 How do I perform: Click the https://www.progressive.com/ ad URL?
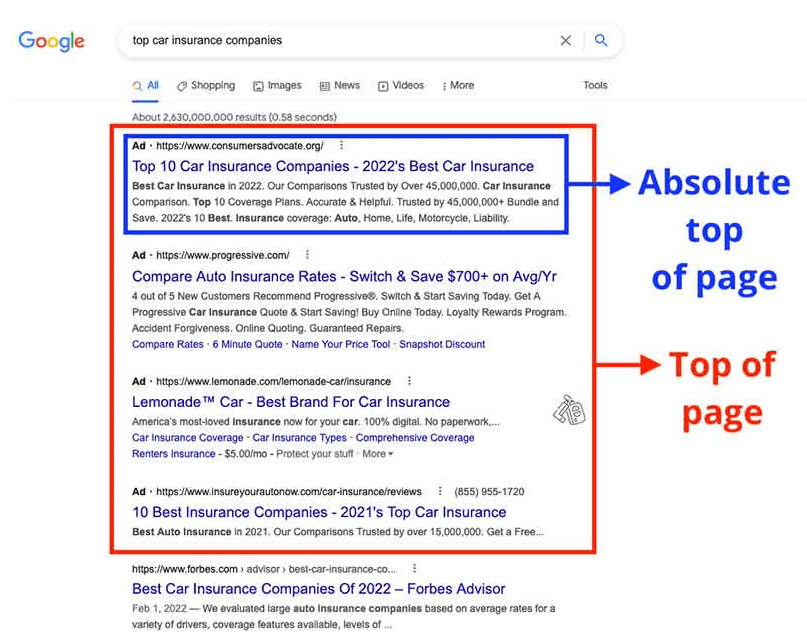click(223, 255)
